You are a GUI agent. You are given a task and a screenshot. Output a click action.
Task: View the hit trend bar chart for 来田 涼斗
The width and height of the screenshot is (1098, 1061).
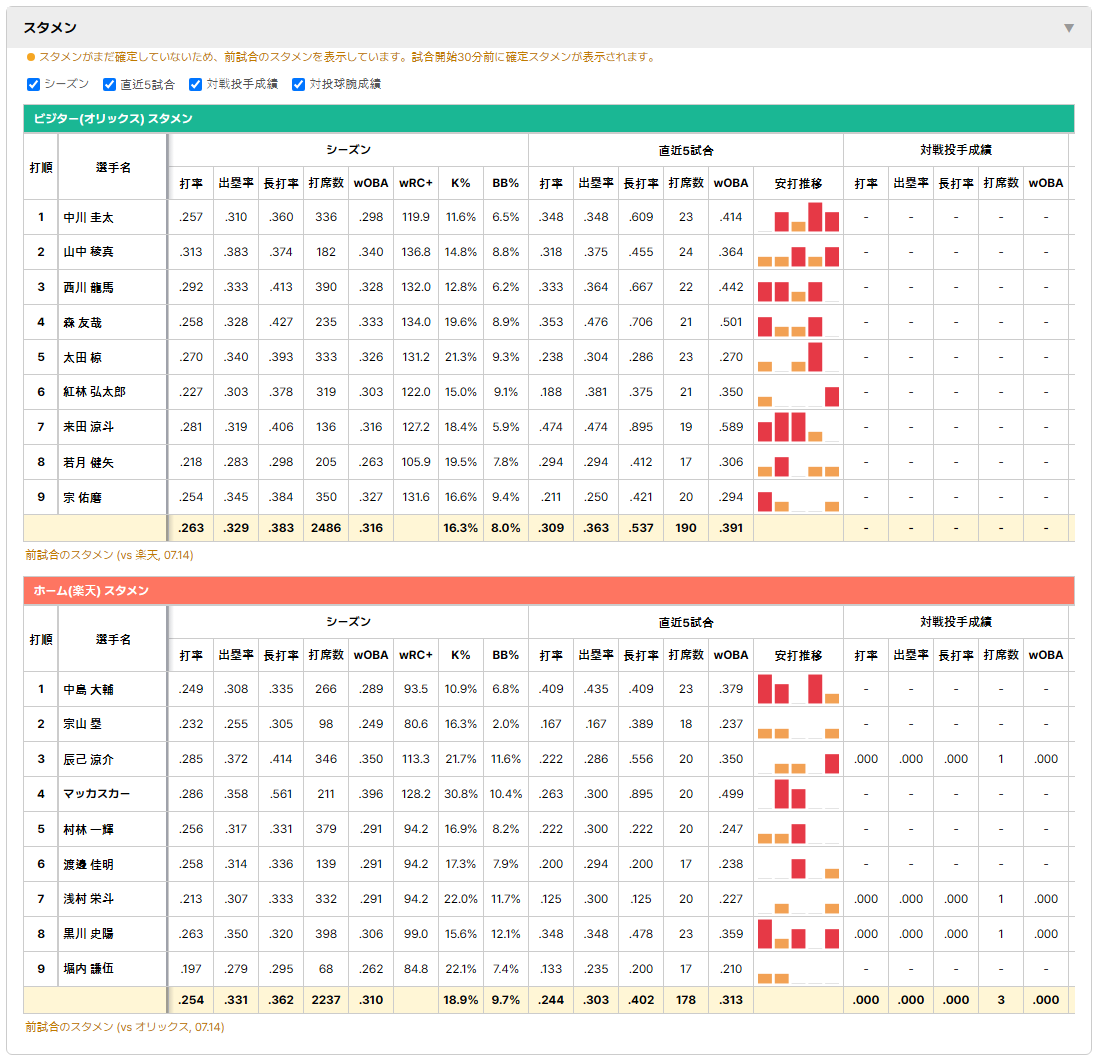(x=798, y=427)
